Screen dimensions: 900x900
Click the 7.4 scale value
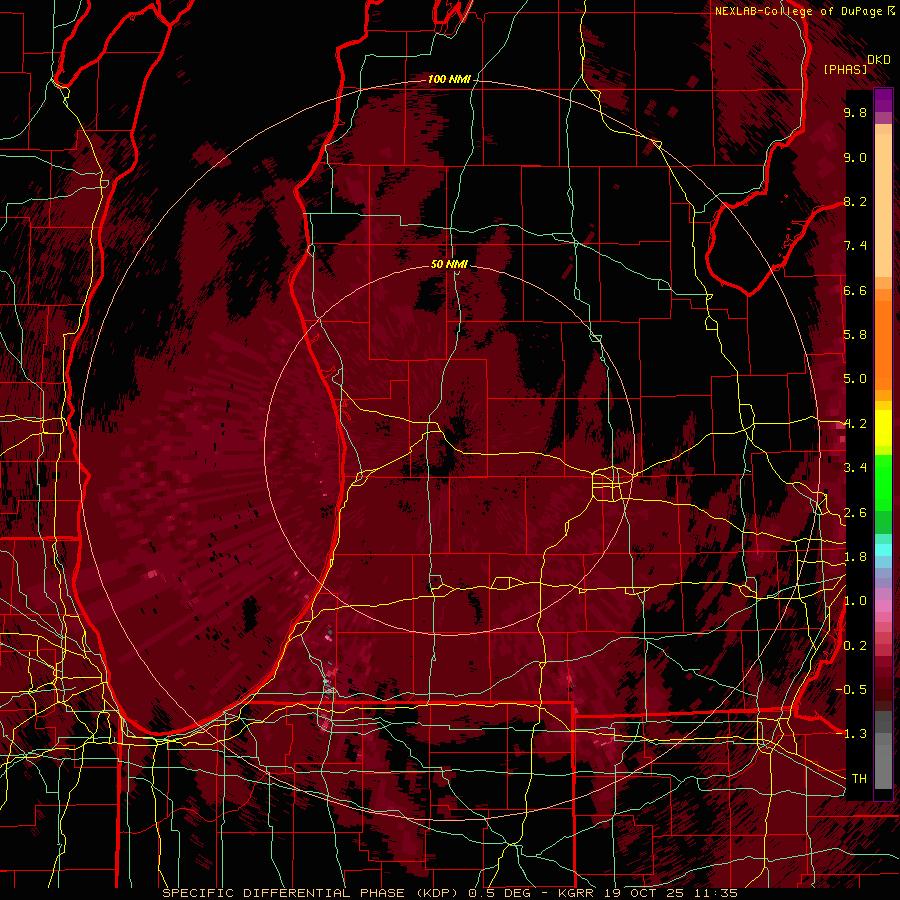pos(855,246)
